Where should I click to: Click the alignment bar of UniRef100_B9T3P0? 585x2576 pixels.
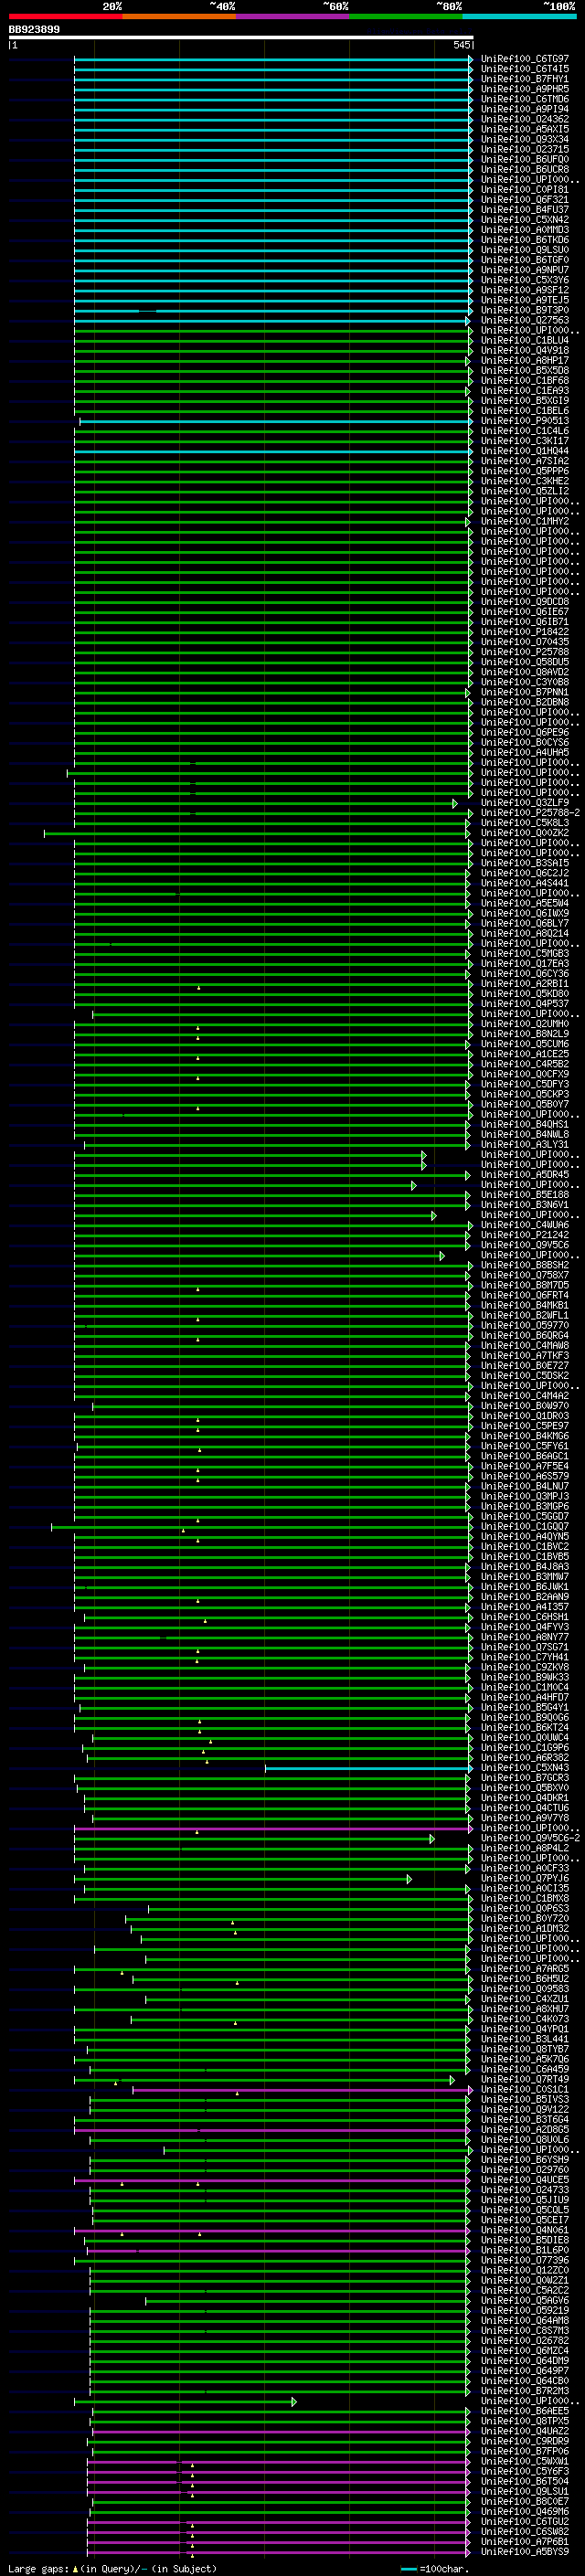(x=273, y=310)
